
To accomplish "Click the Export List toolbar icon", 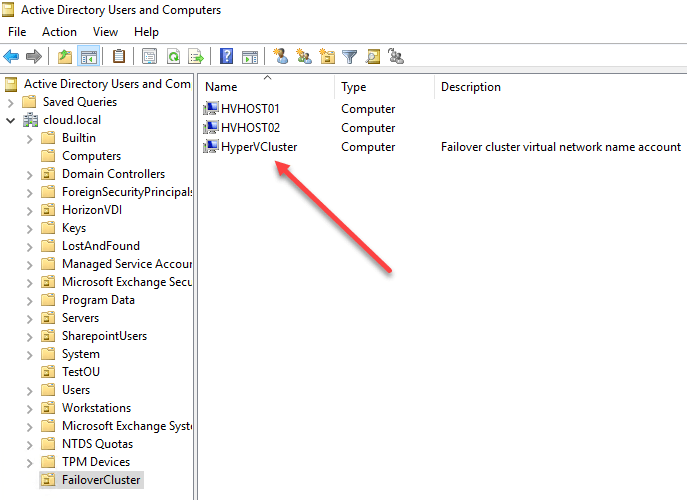I will pos(196,57).
